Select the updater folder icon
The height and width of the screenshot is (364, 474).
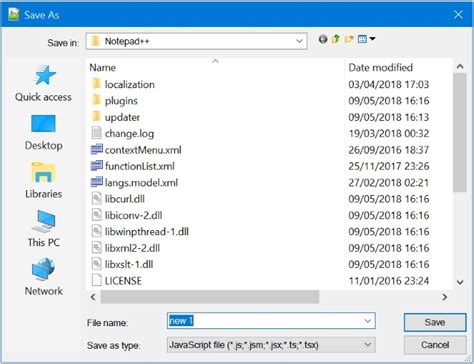[96, 117]
